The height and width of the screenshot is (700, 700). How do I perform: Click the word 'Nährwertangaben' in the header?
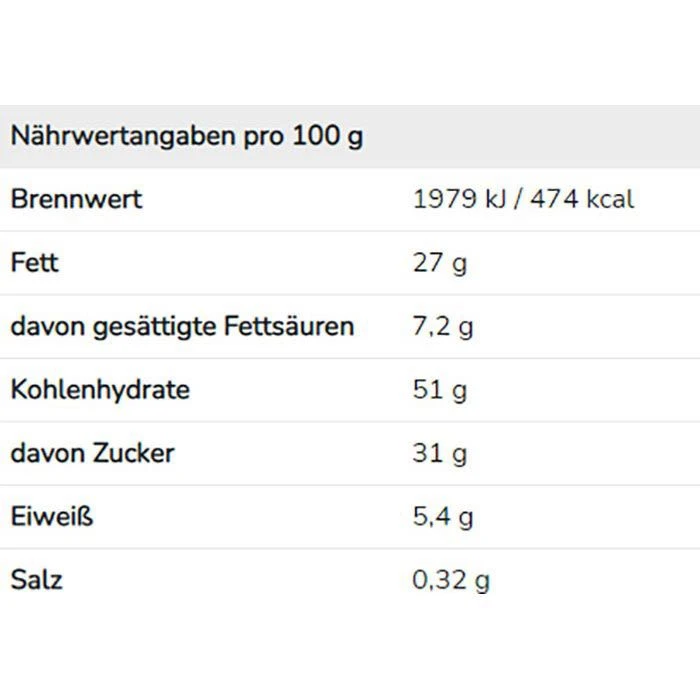[x=124, y=136]
